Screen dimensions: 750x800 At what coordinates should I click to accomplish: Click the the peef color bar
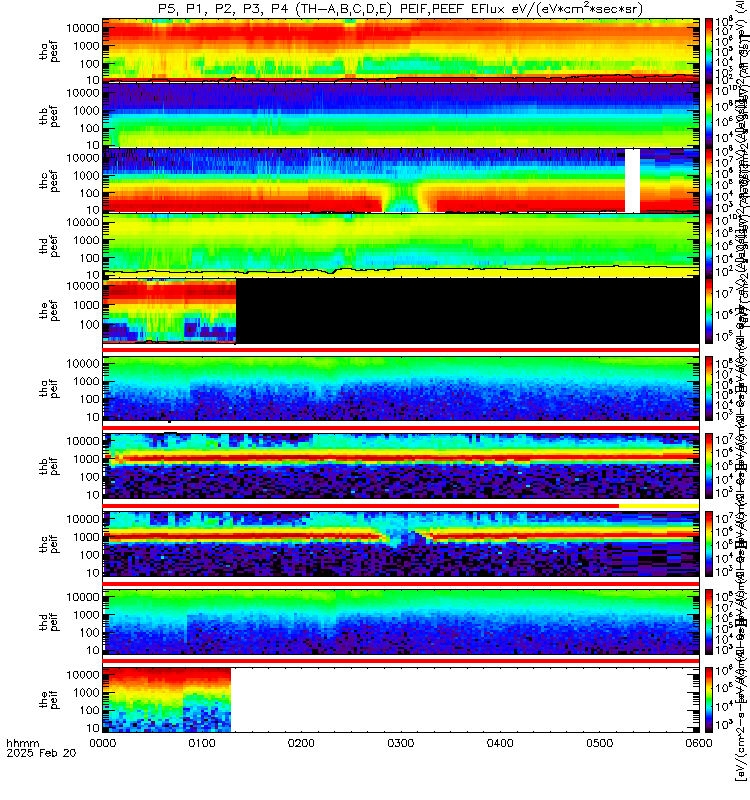pyautogui.click(x=709, y=311)
